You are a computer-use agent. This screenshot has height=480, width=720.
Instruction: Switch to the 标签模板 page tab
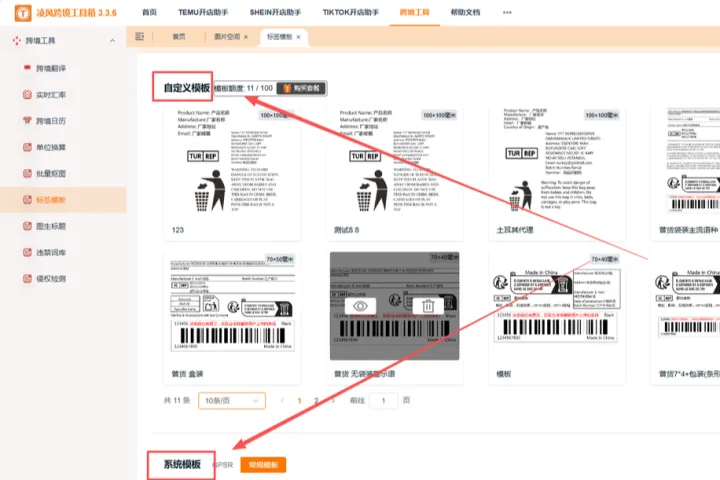pos(279,37)
